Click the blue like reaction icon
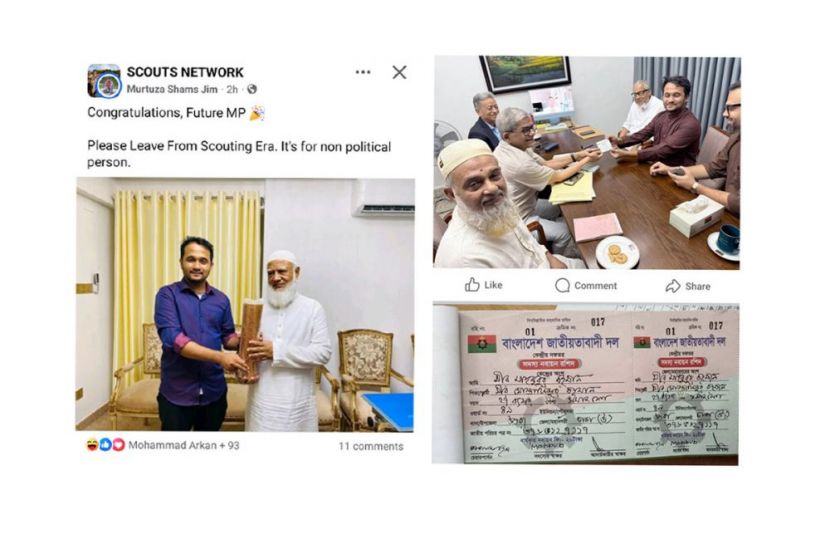 tap(105, 445)
